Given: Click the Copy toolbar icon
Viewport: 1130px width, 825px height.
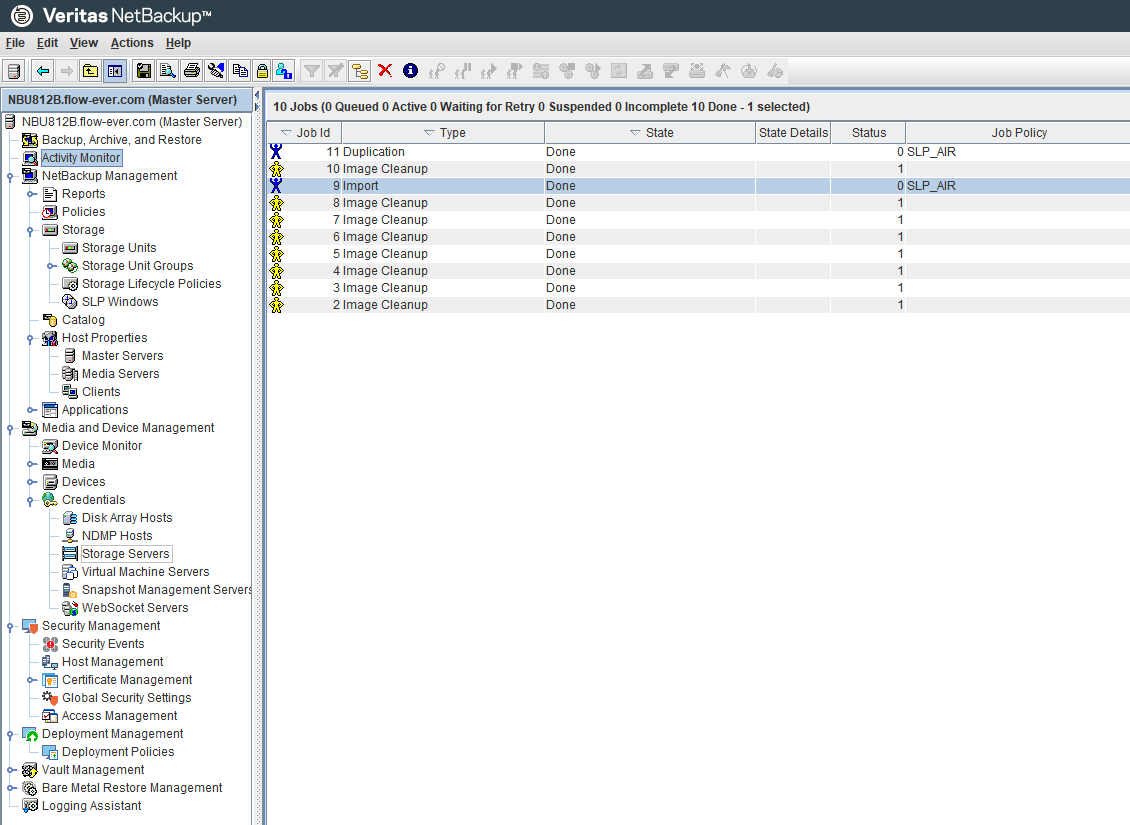Looking at the screenshot, I should tap(240, 71).
